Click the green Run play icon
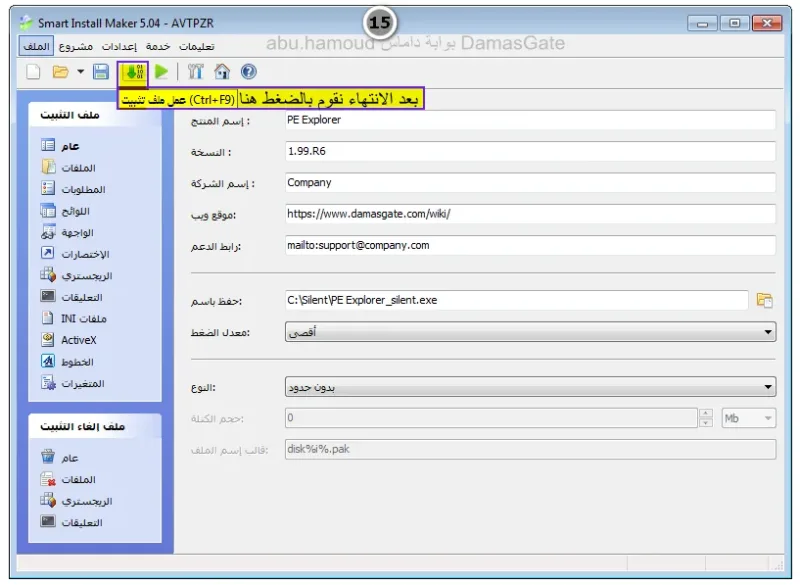Screen dimensions: 800x585 (161, 72)
